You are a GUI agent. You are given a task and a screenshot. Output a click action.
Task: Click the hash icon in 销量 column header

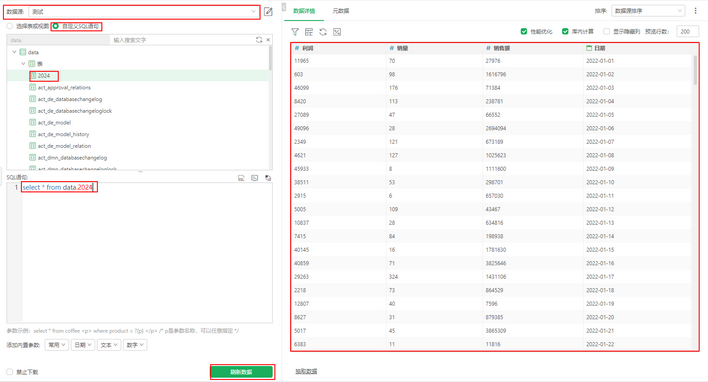(x=391, y=48)
